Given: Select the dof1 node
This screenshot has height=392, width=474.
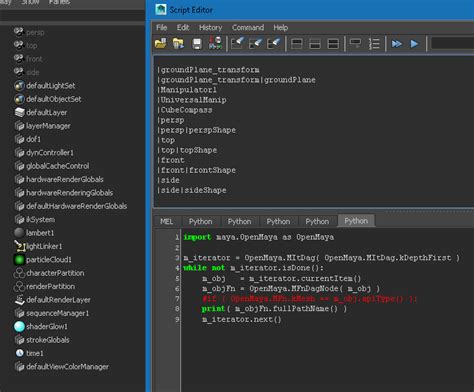Looking at the screenshot, I should point(33,139).
